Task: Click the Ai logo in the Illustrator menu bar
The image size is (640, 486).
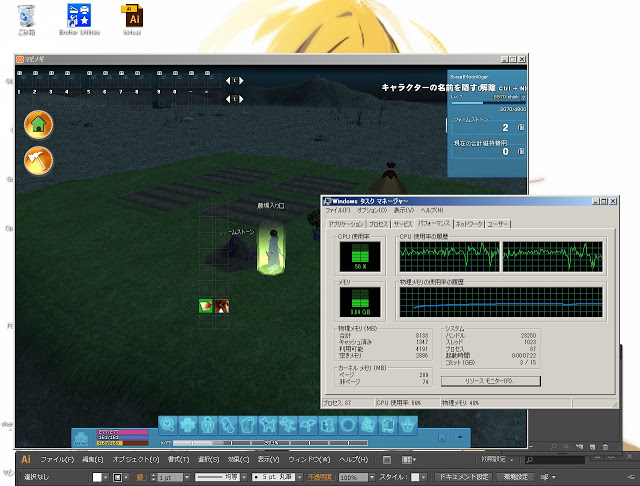Action: click(x=26, y=459)
